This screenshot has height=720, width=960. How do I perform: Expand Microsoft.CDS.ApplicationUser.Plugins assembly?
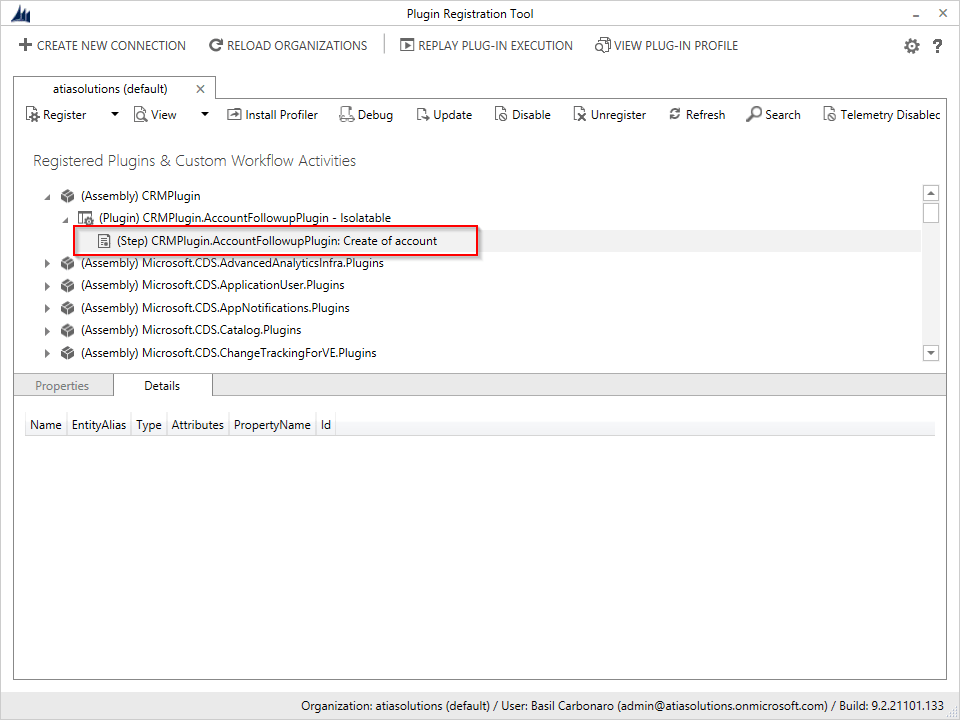[x=47, y=286]
